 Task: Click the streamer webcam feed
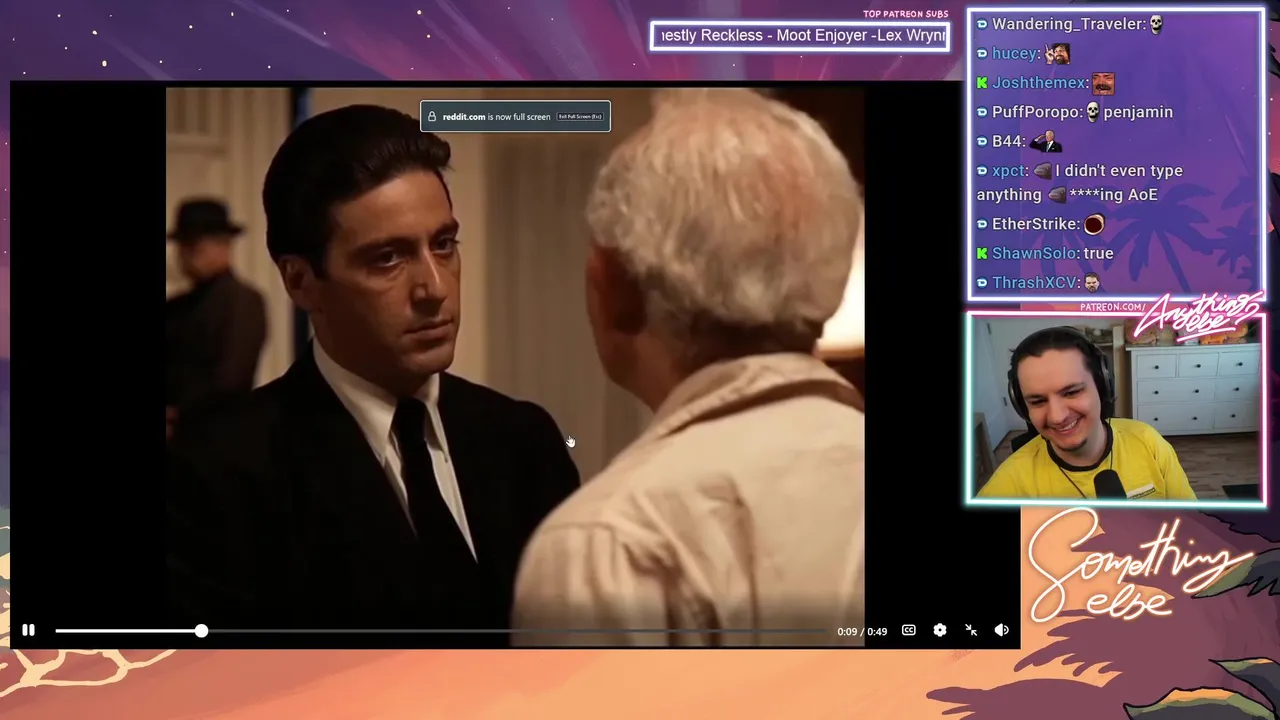coord(1115,408)
